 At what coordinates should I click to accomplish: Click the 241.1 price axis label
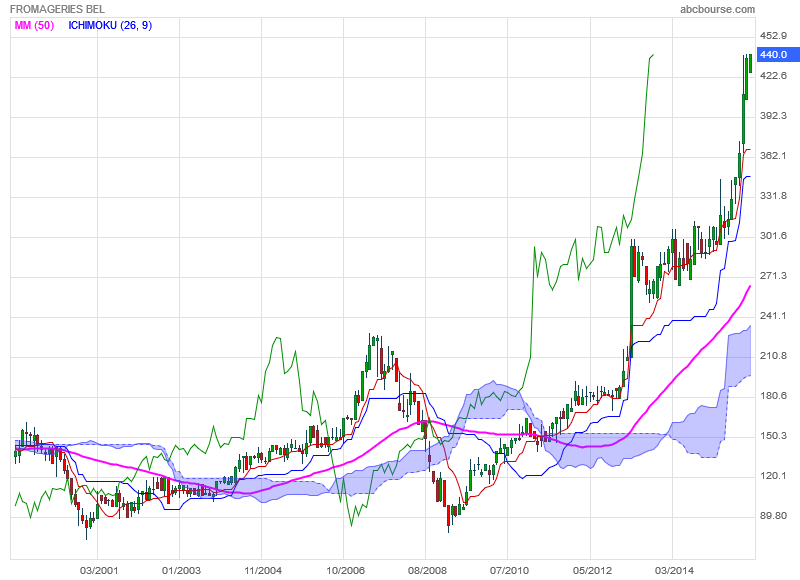[x=773, y=316]
